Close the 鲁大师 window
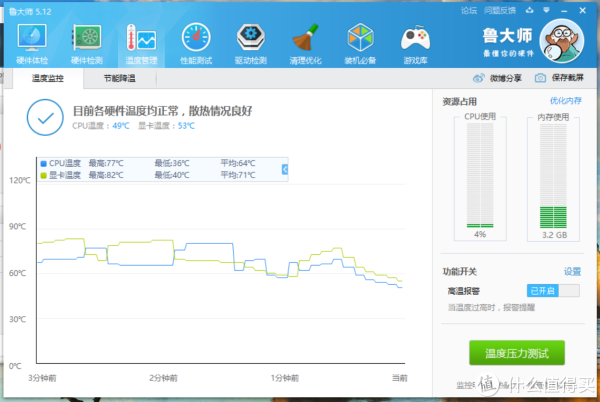Screen dimensions: 600x402 tap(582, 11)
